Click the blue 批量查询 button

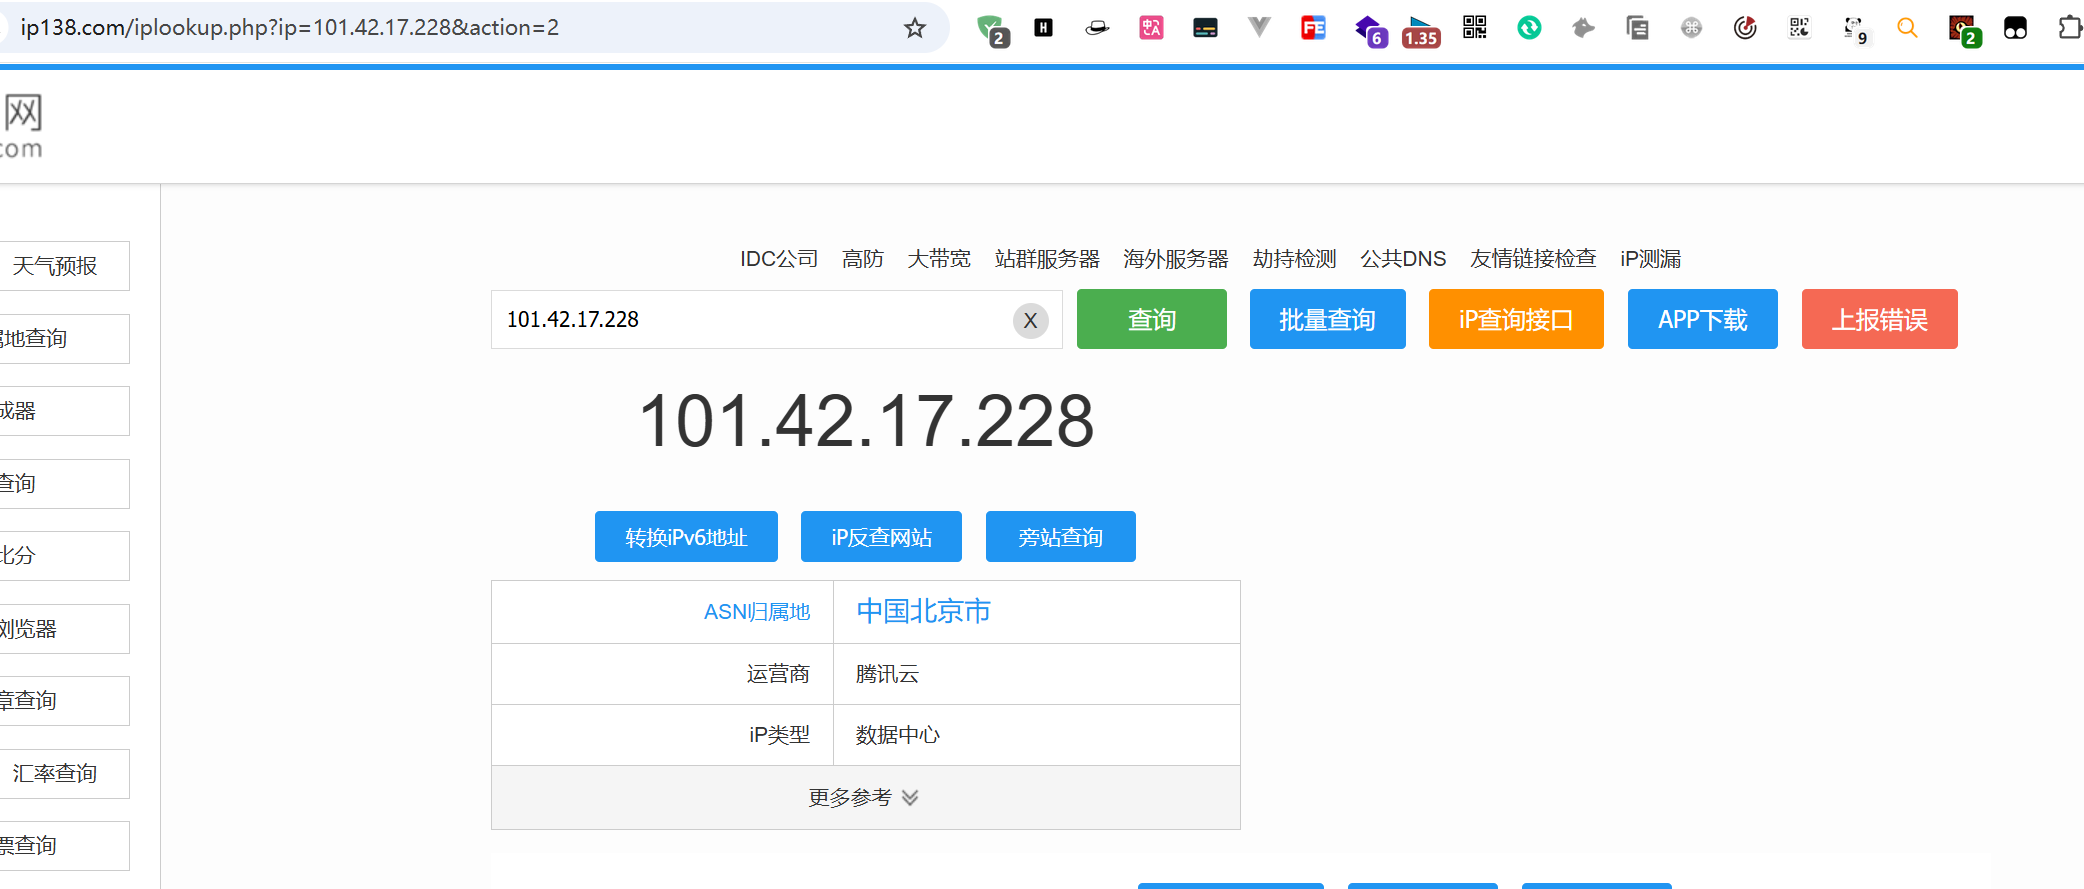pyautogui.click(x=1327, y=320)
